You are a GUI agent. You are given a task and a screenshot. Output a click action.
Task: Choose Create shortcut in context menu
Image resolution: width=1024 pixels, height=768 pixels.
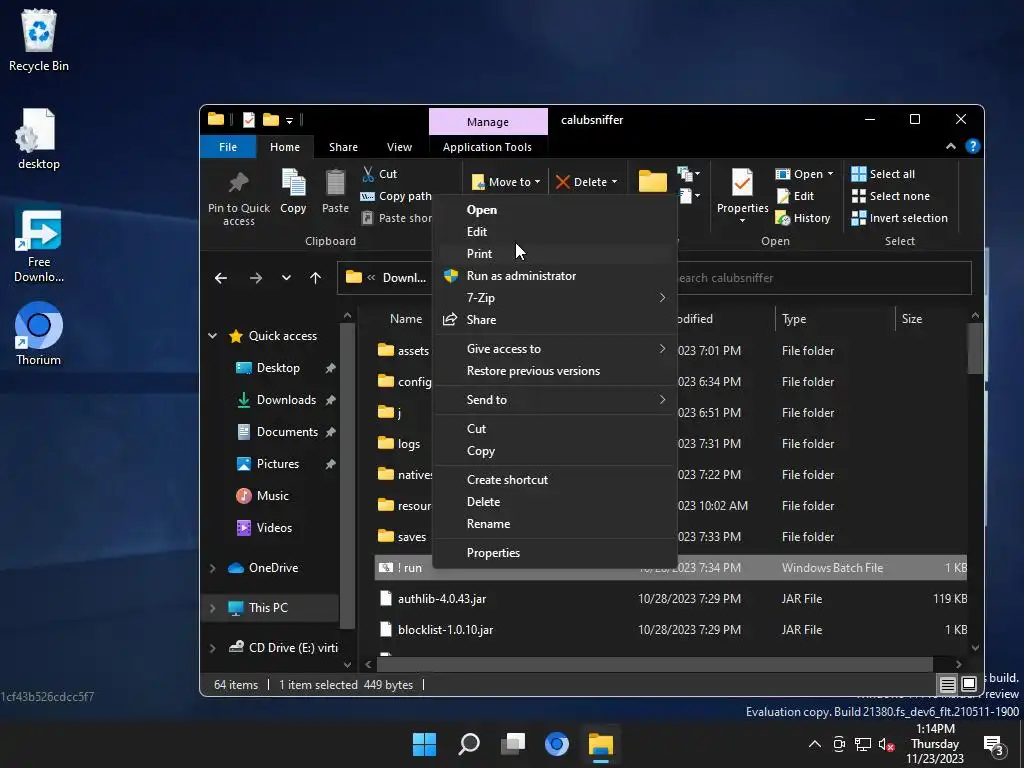click(554, 479)
